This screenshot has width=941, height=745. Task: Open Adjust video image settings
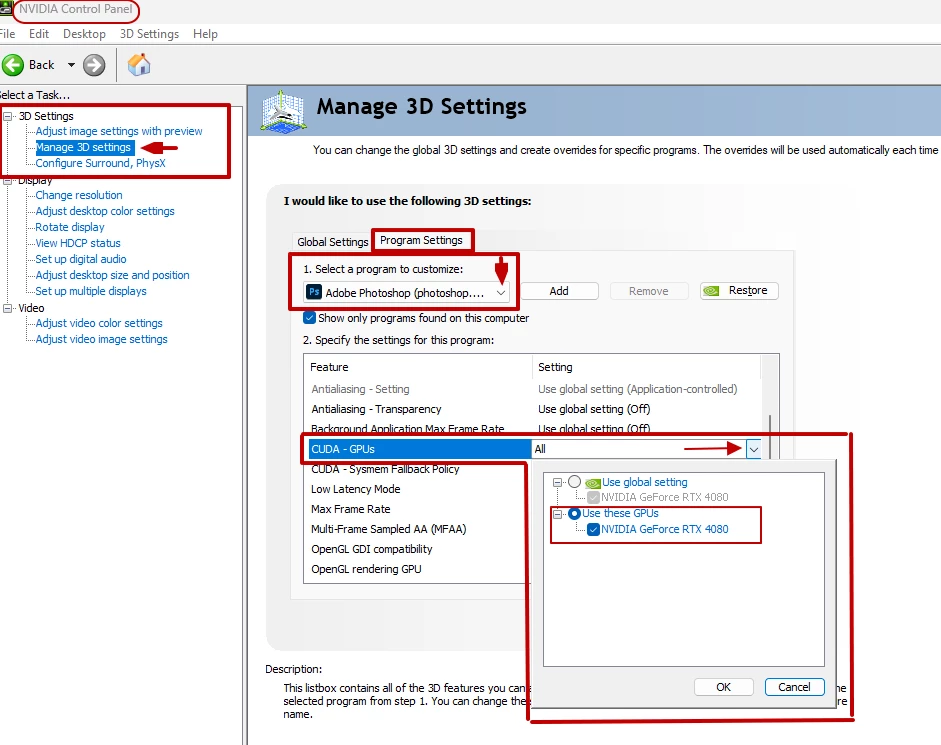click(101, 339)
